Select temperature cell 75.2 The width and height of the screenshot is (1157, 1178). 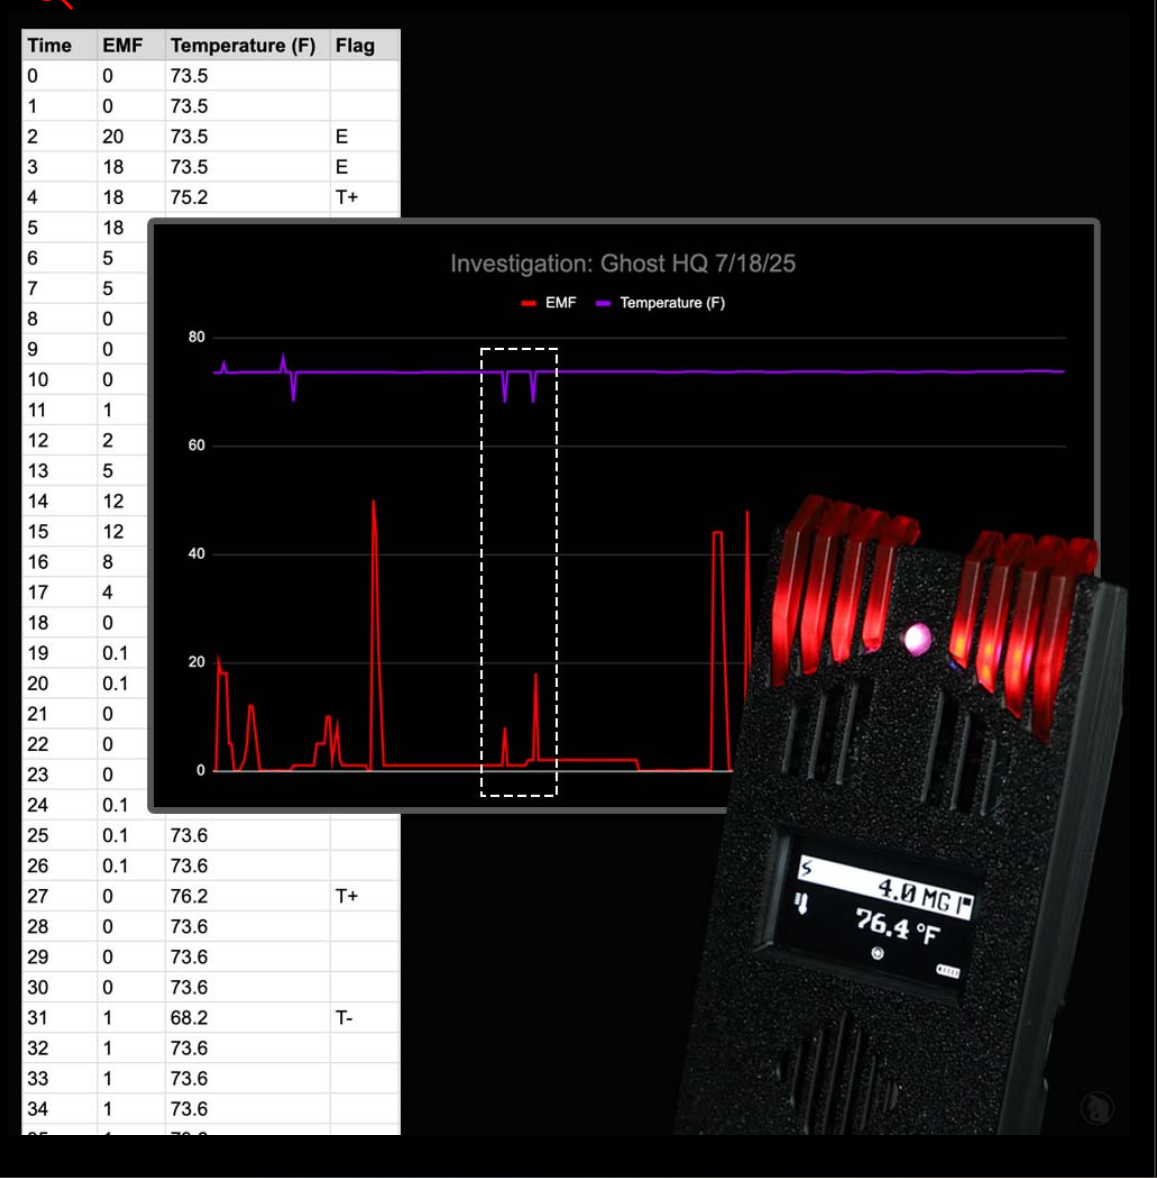point(247,198)
